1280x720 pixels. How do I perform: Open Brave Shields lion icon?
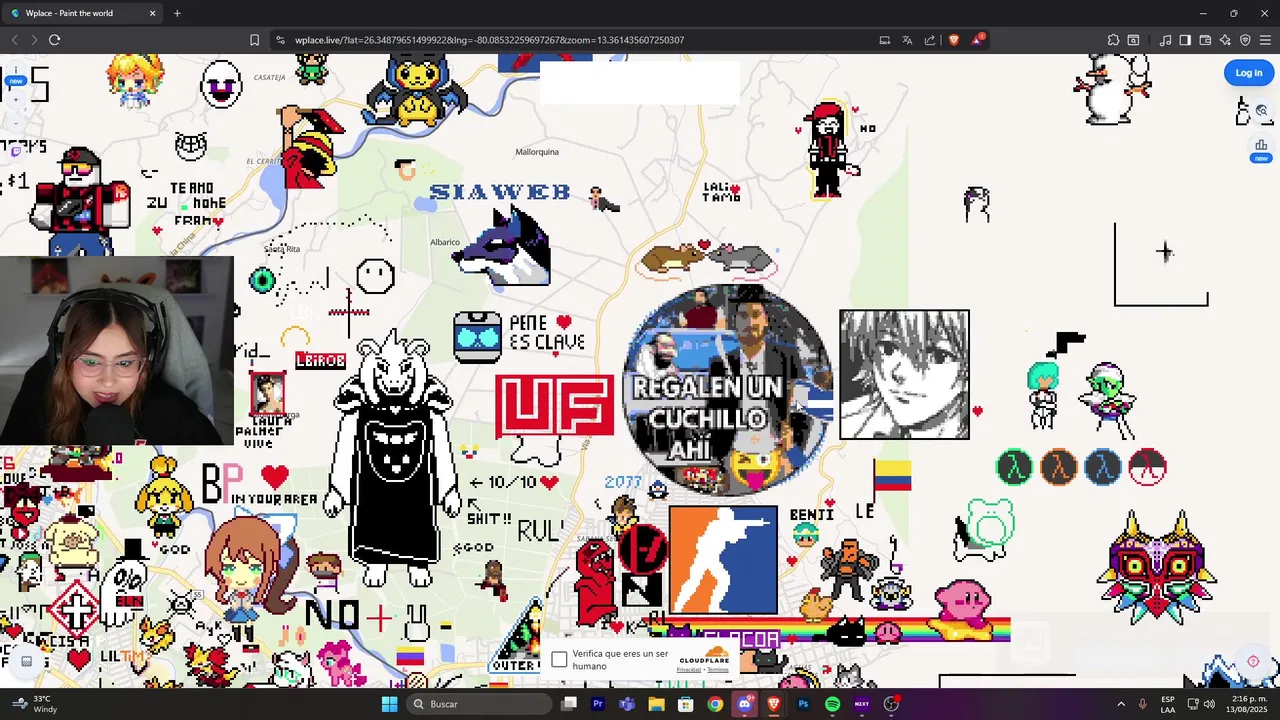point(953,40)
